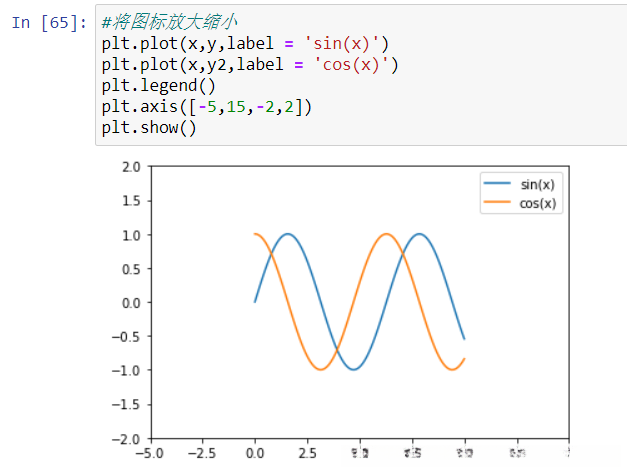This screenshot has width=627, height=475.
Task: Click the 2.0 y-axis tick label
Action: click(132, 167)
